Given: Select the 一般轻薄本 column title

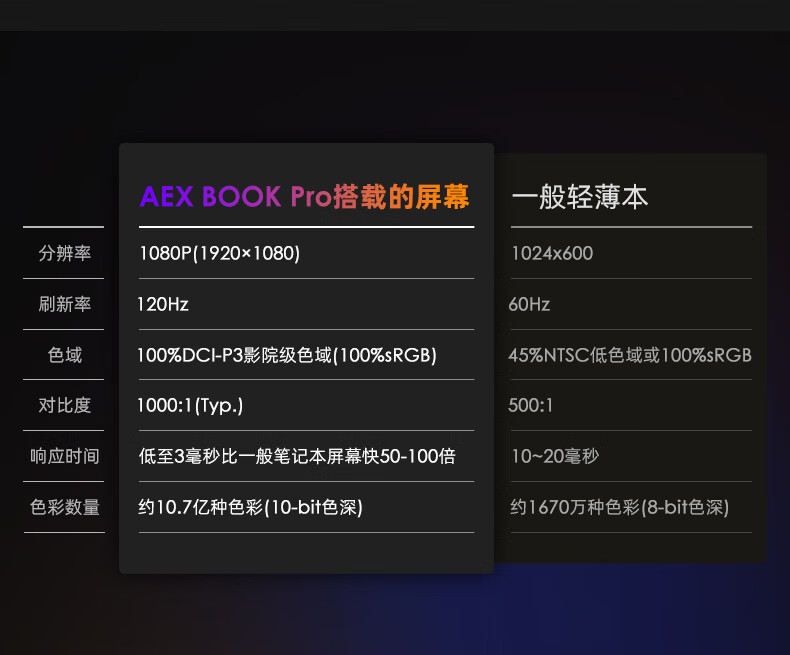Looking at the screenshot, I should click(580, 196).
